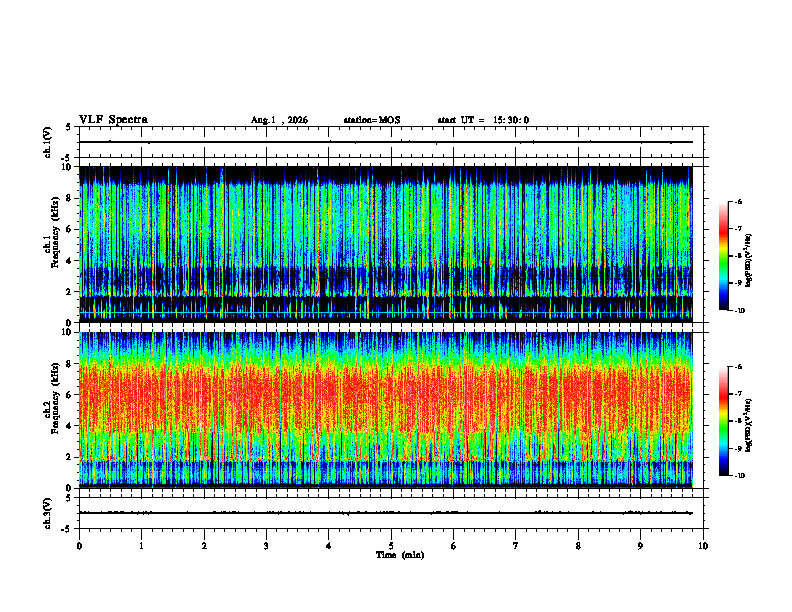Viewport: 792px width, 612px height.
Task: Click the ch.3 voltage waveform trace
Action: [386, 513]
